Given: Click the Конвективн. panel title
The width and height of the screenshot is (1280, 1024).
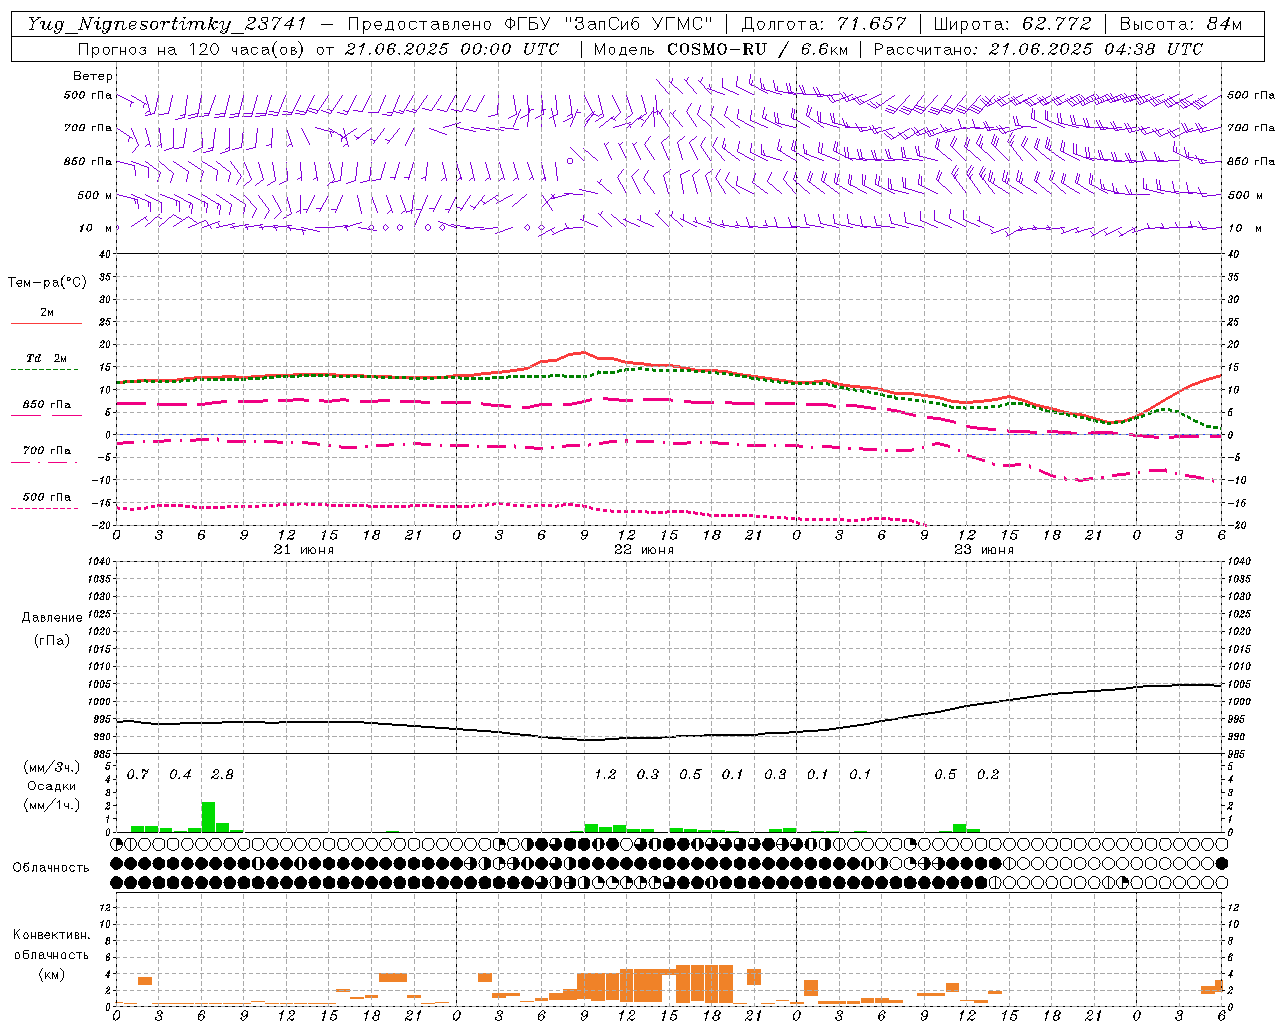Looking at the screenshot, I should tap(52, 935).
